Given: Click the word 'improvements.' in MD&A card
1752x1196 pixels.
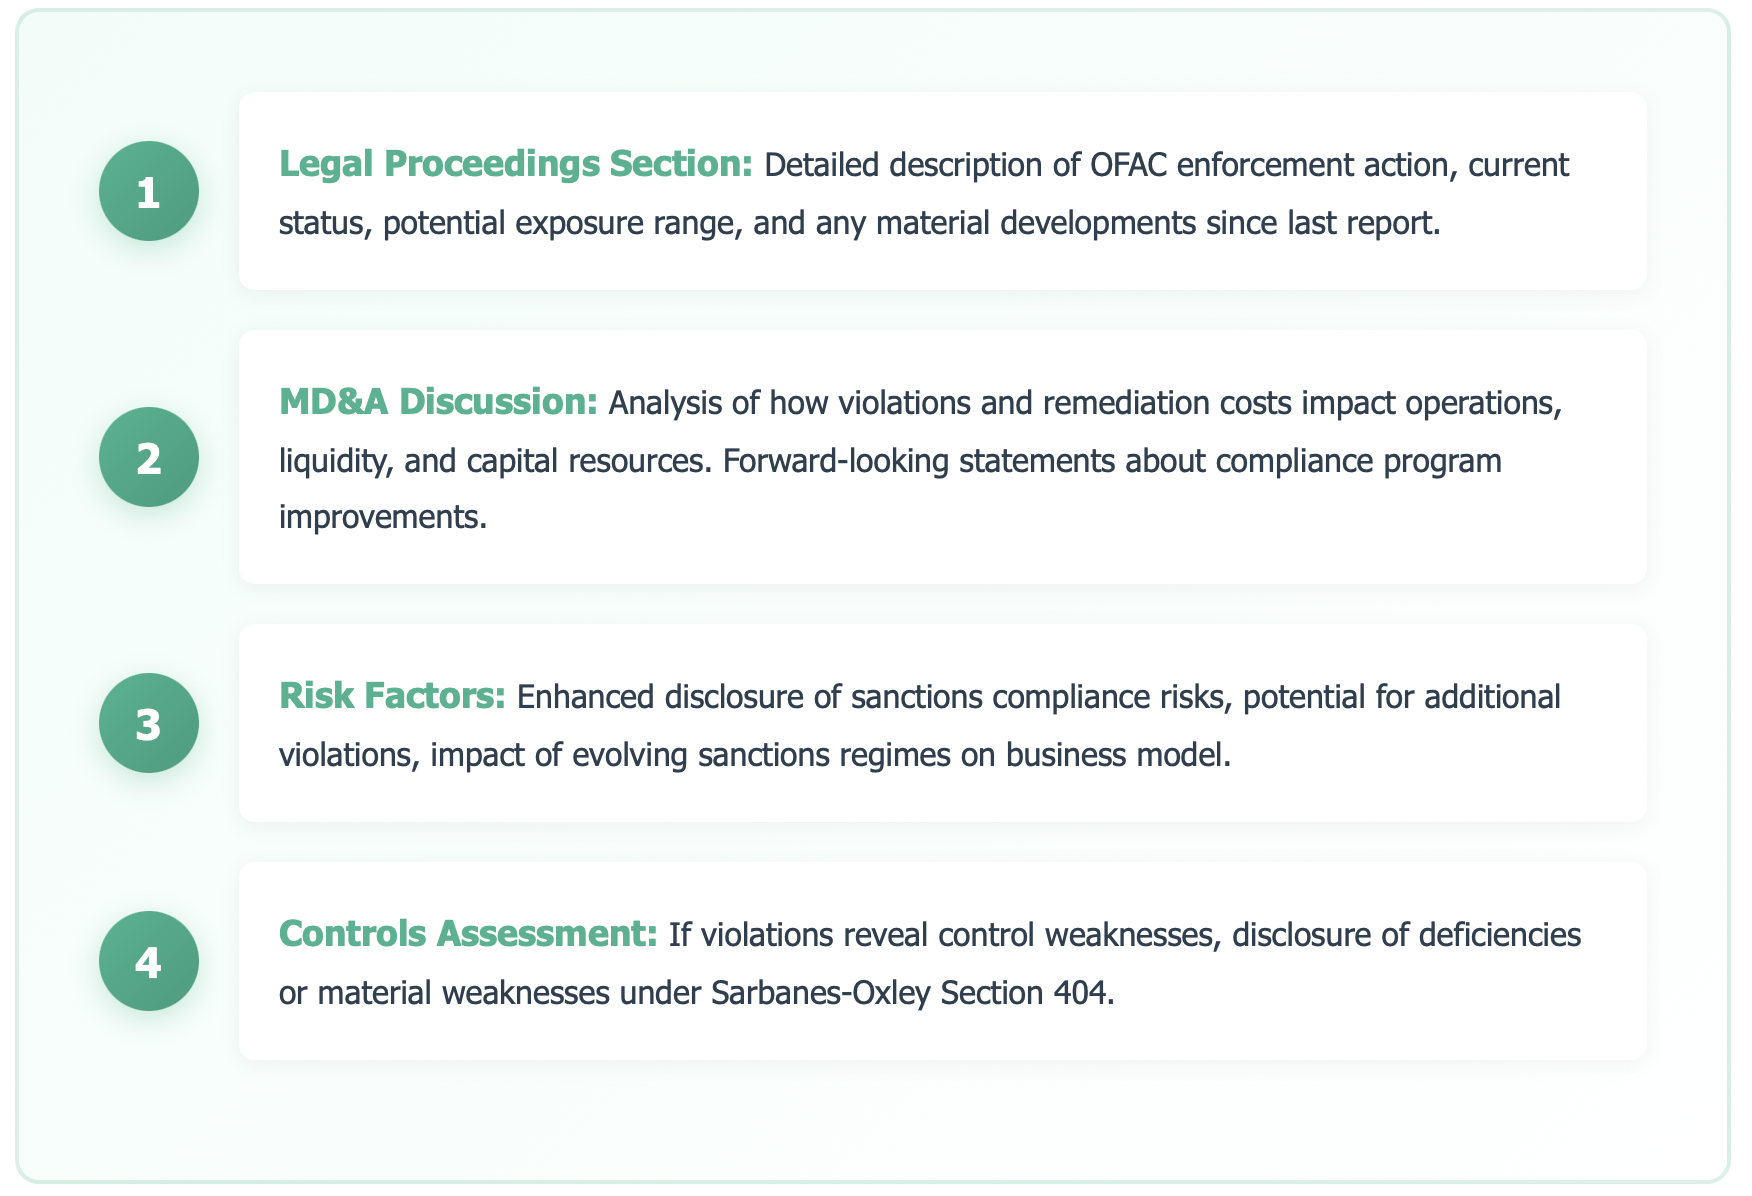Looking at the screenshot, I should pyautogui.click(x=382, y=518).
